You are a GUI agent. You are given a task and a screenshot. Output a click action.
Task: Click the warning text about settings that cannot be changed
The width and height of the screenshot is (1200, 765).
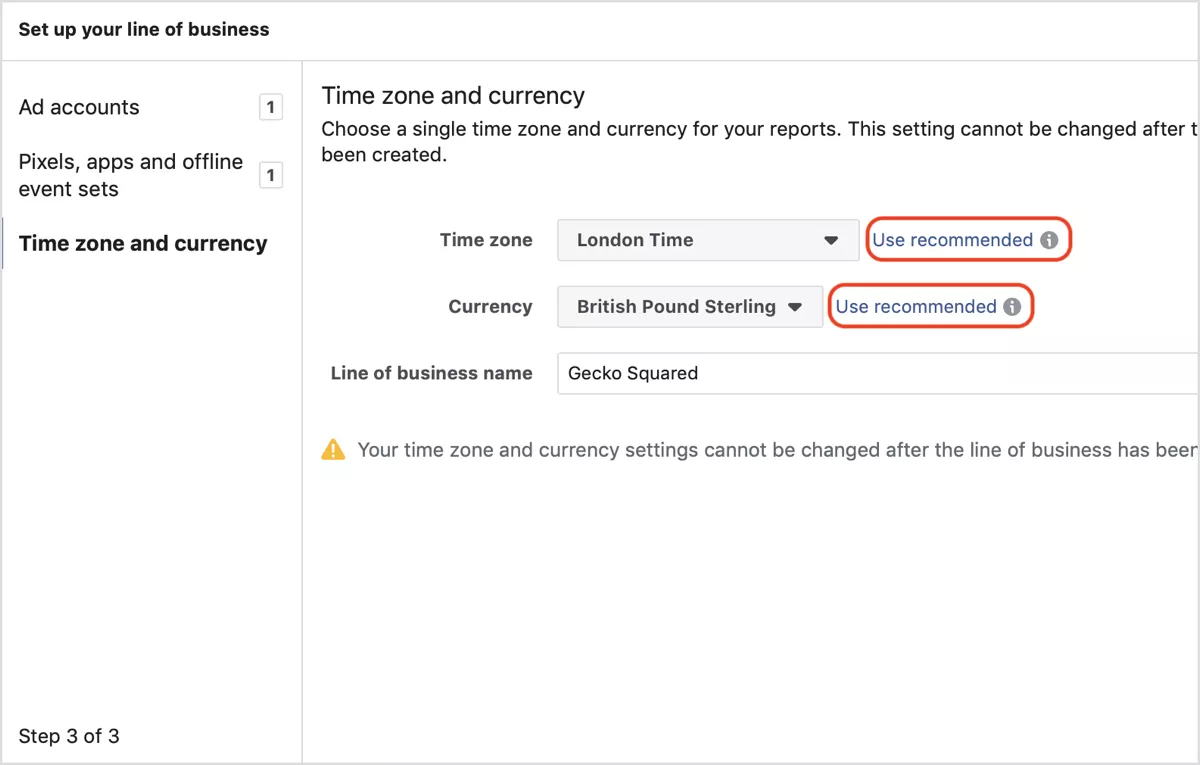click(x=778, y=450)
